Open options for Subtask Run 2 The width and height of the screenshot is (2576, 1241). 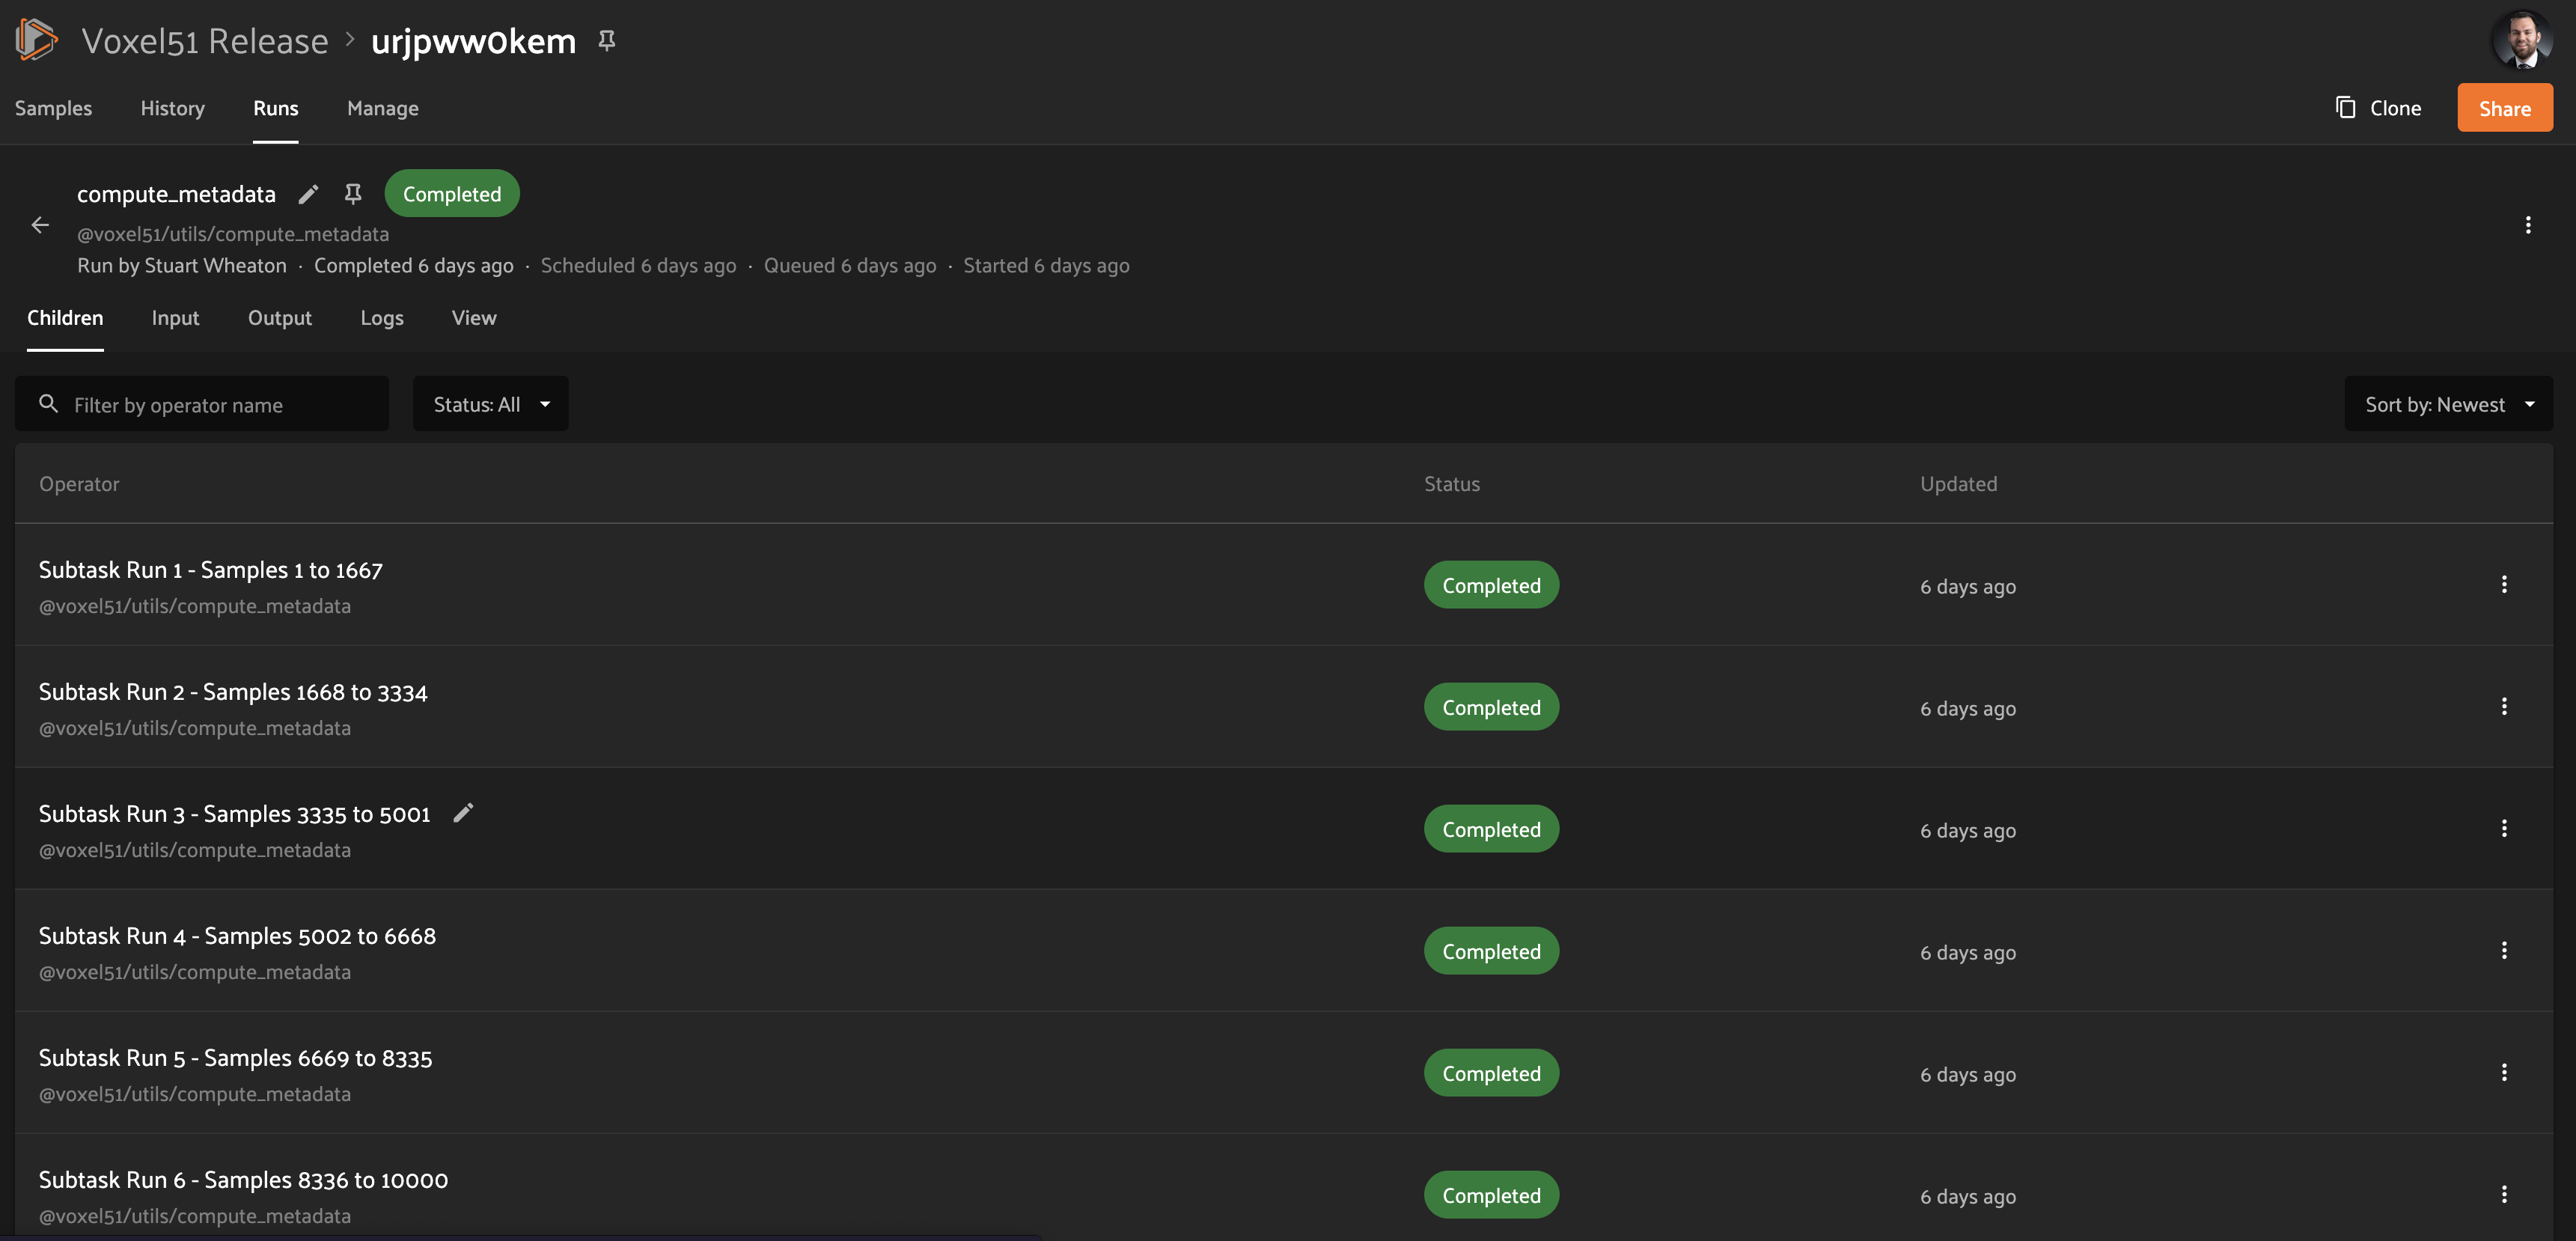[2503, 706]
